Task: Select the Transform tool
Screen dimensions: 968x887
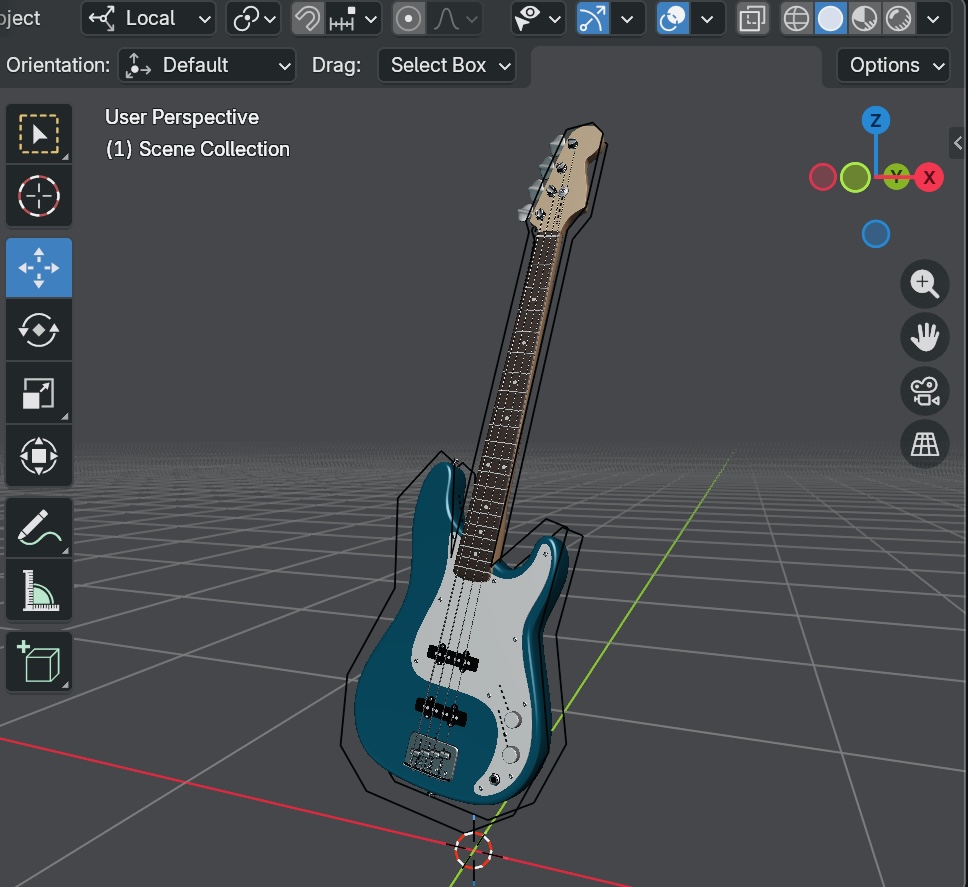Action: (x=38, y=456)
